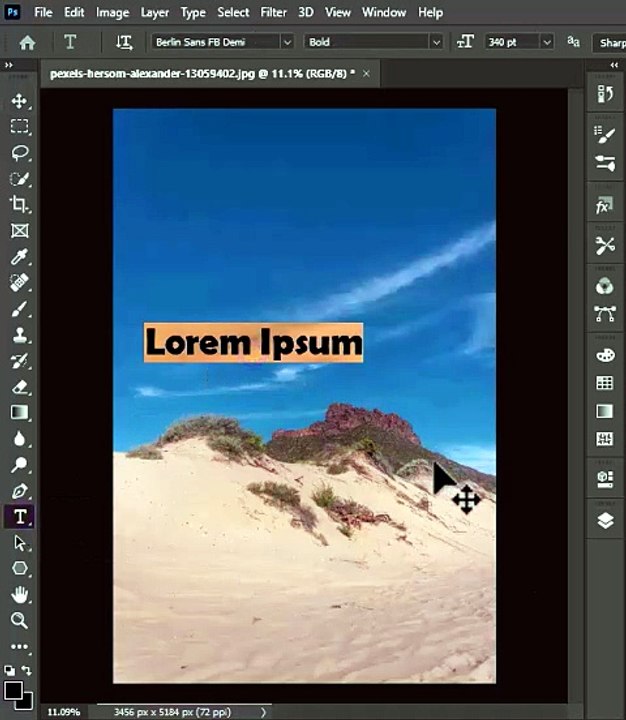Select the Move tool
The width and height of the screenshot is (626, 720).
click(x=19, y=101)
